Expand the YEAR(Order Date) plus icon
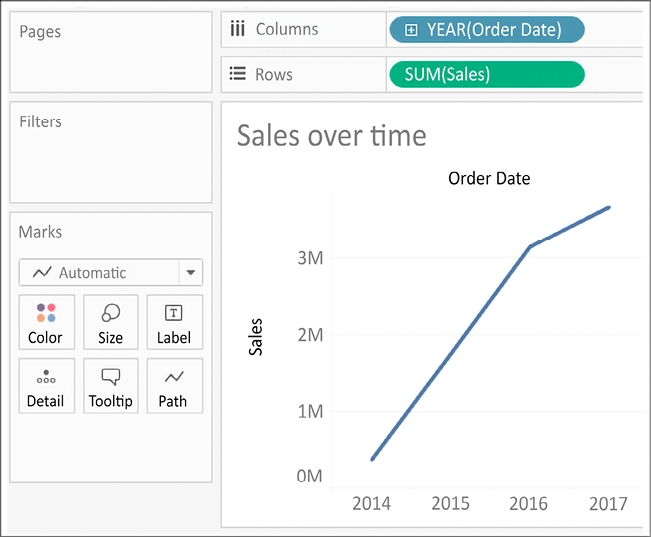 [x=411, y=30]
